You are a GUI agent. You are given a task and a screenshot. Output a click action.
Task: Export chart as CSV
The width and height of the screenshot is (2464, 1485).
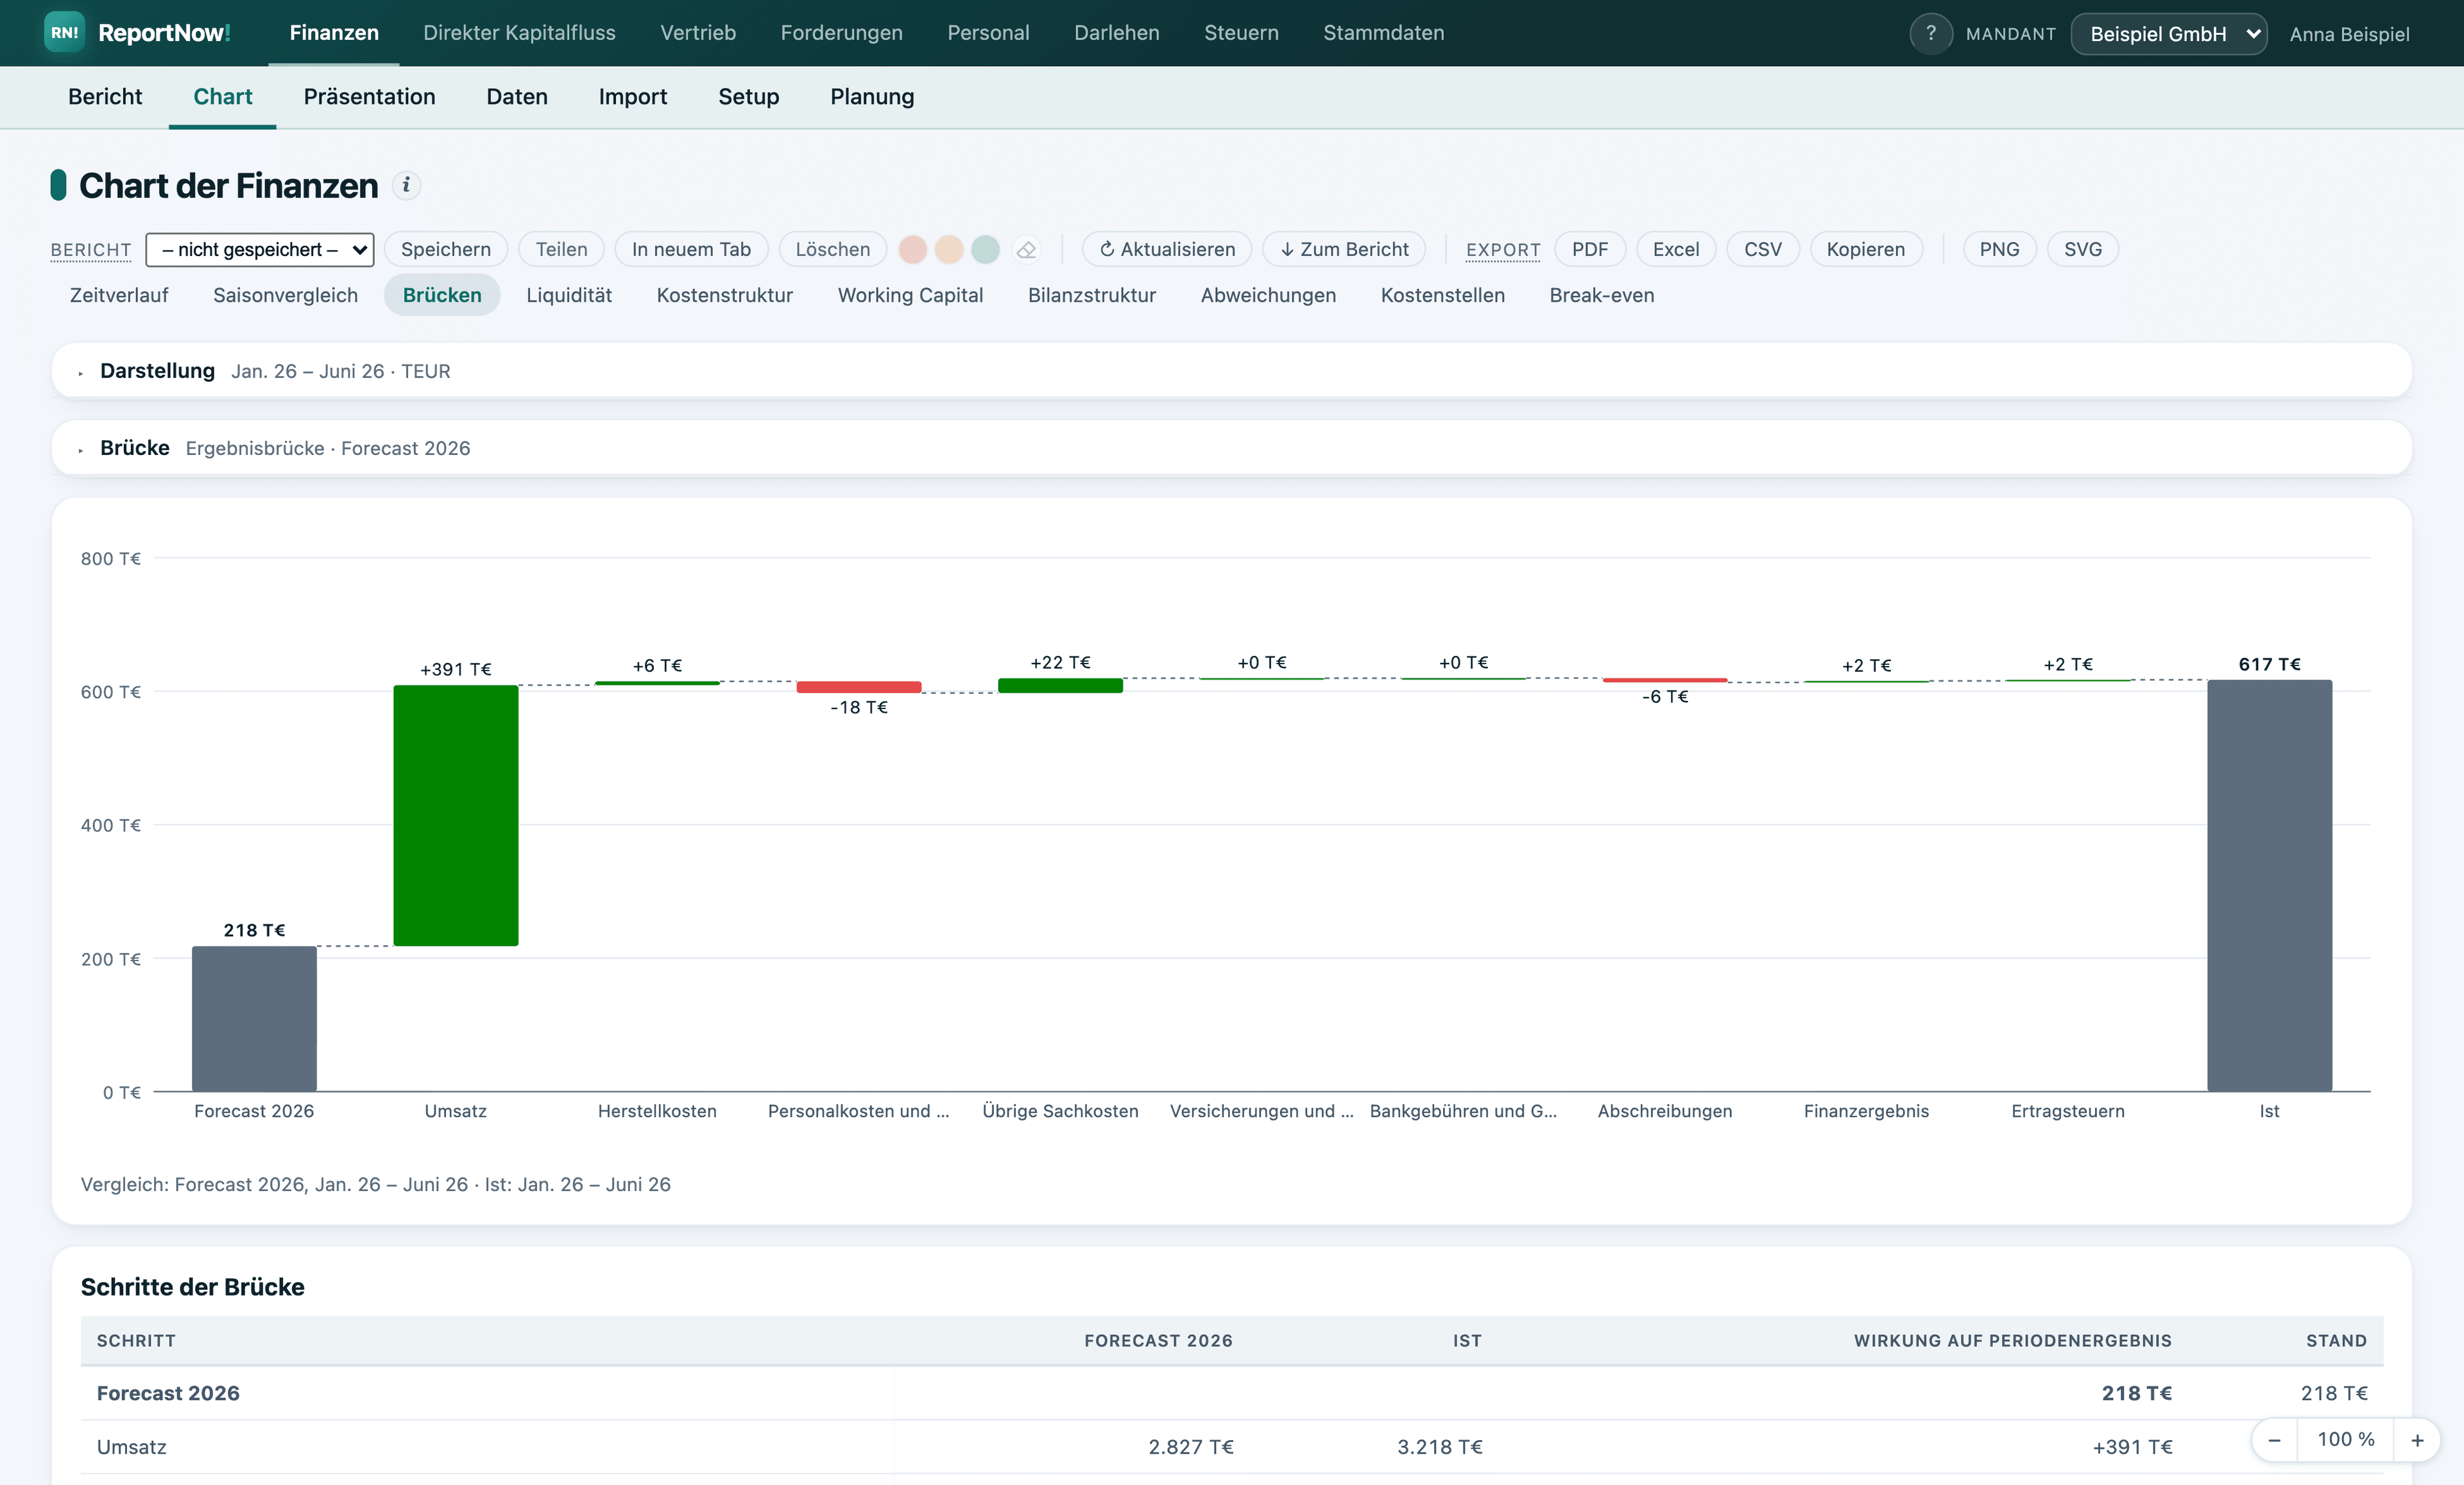pyautogui.click(x=1762, y=250)
